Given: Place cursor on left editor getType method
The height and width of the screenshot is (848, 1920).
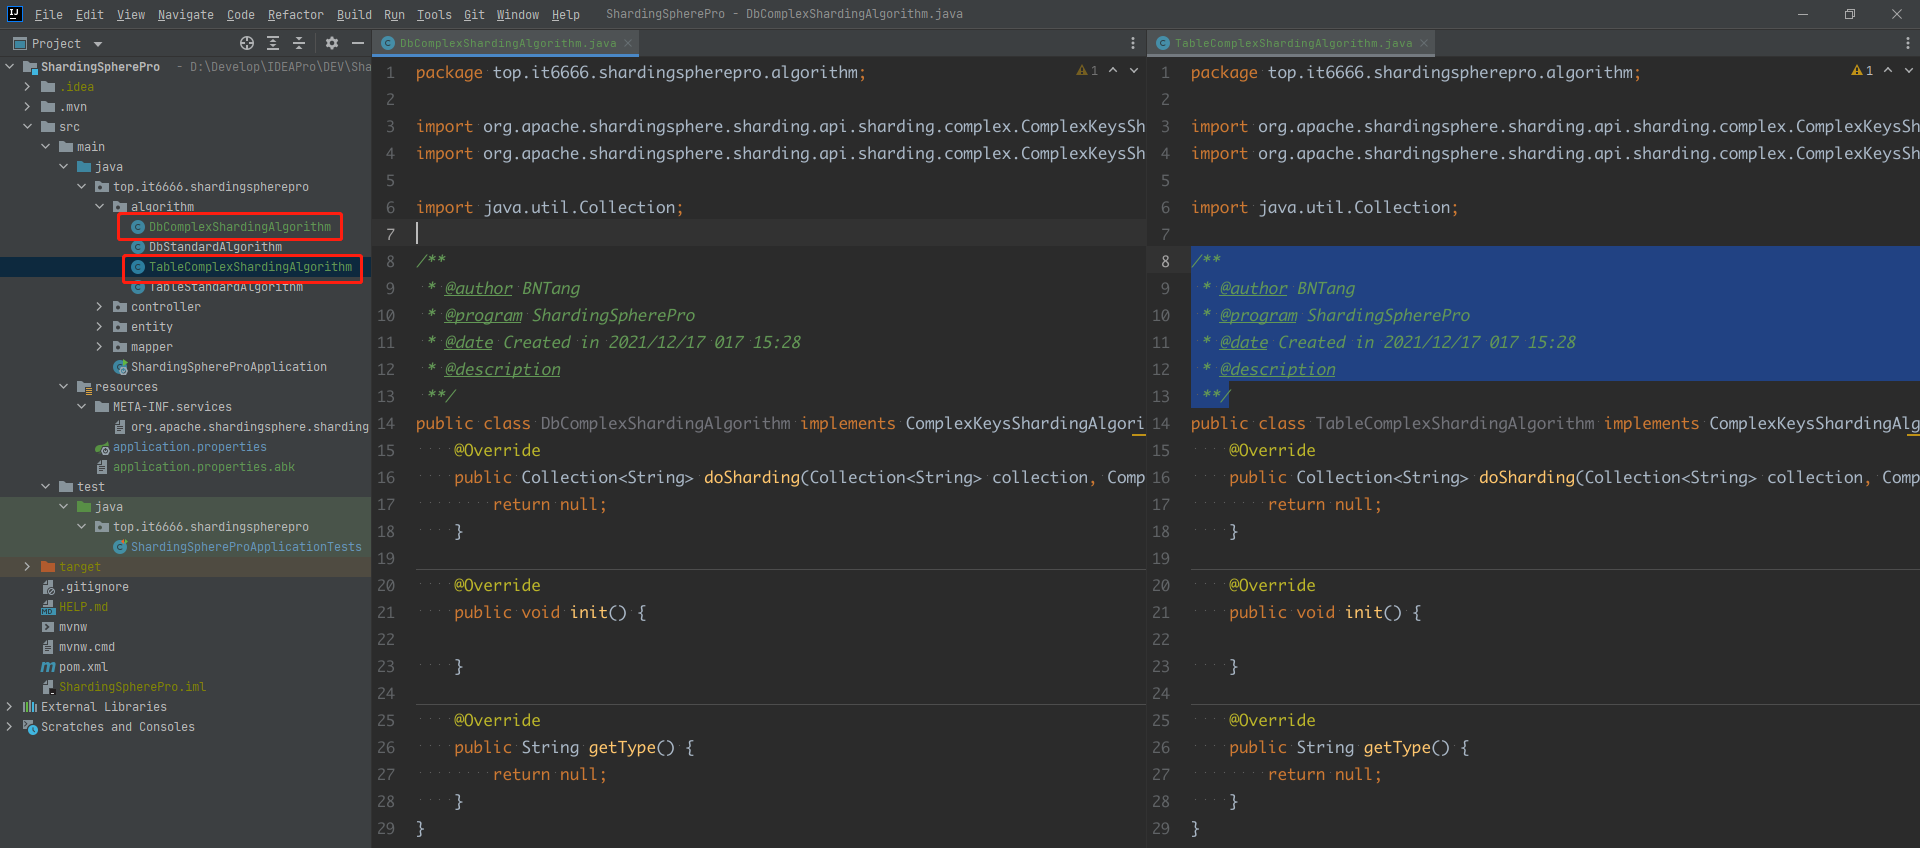Looking at the screenshot, I should tap(621, 747).
